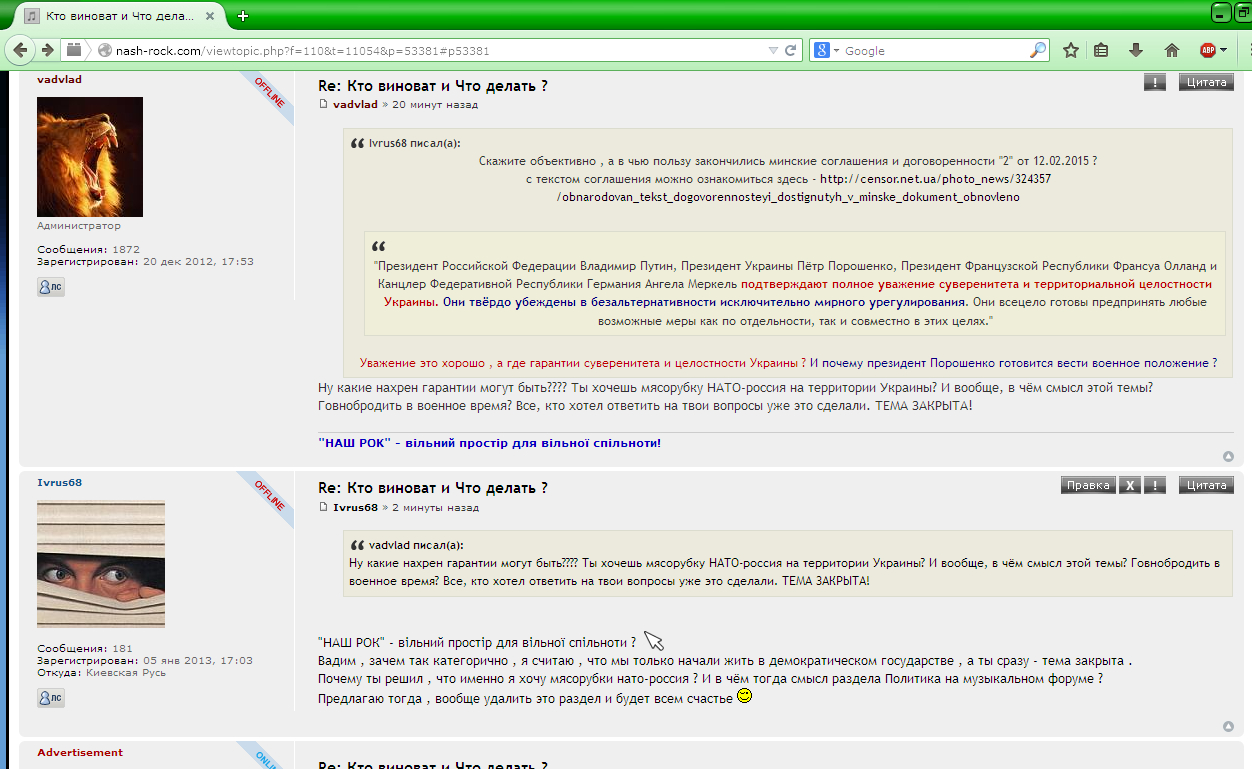The height and width of the screenshot is (769, 1252).
Task: Click the 'Ivrus68 писал(а):' quote header
Action: (414, 143)
